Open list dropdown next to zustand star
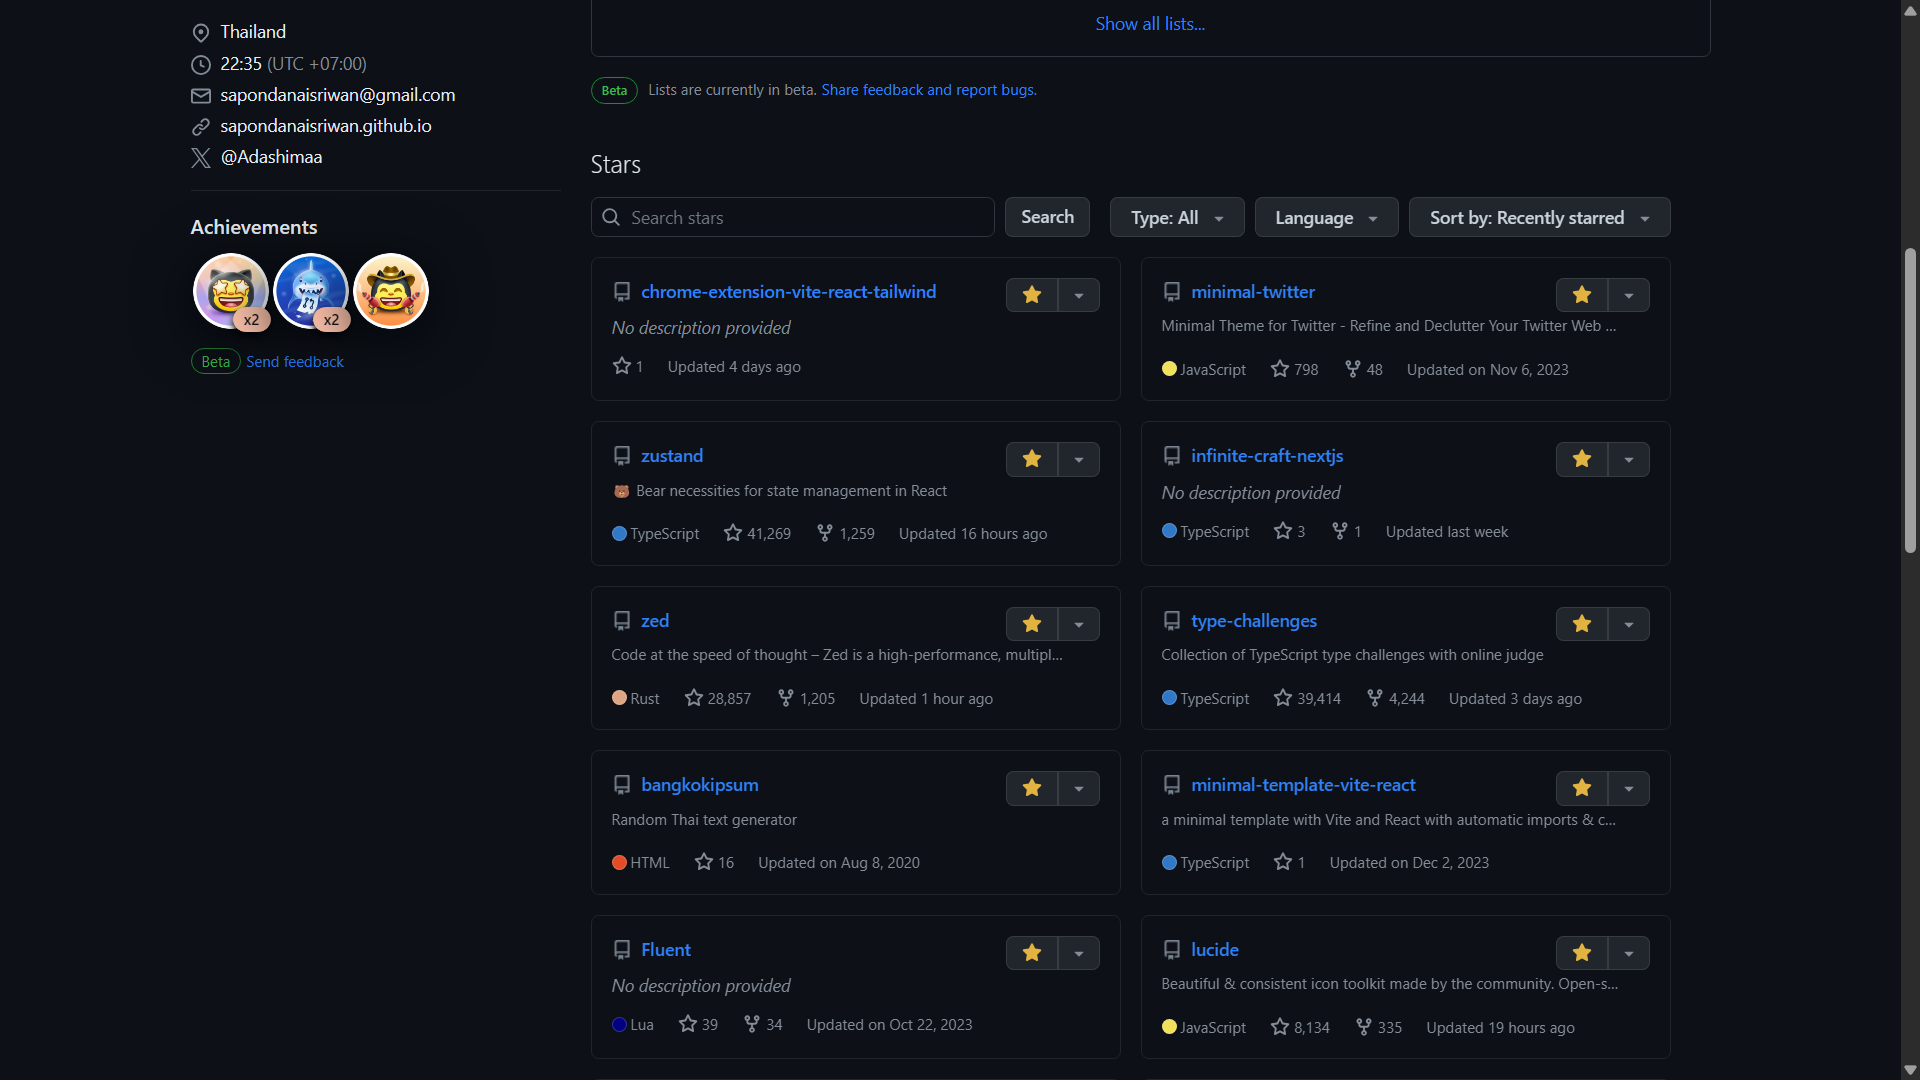 click(1079, 460)
